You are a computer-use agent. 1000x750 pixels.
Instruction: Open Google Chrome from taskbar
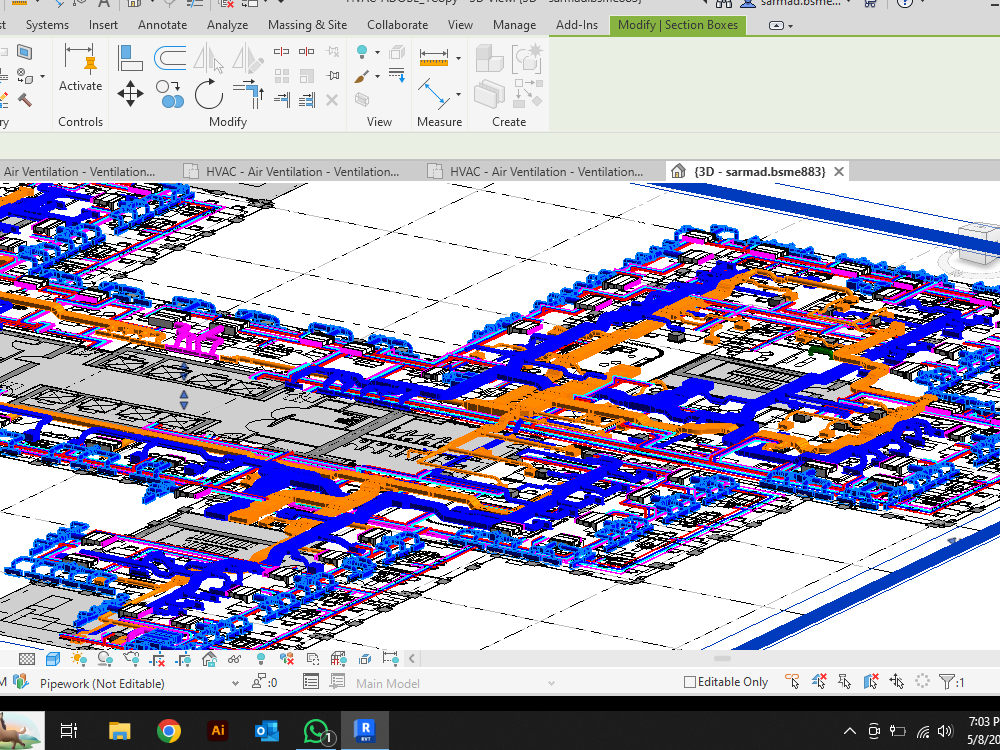(168, 730)
